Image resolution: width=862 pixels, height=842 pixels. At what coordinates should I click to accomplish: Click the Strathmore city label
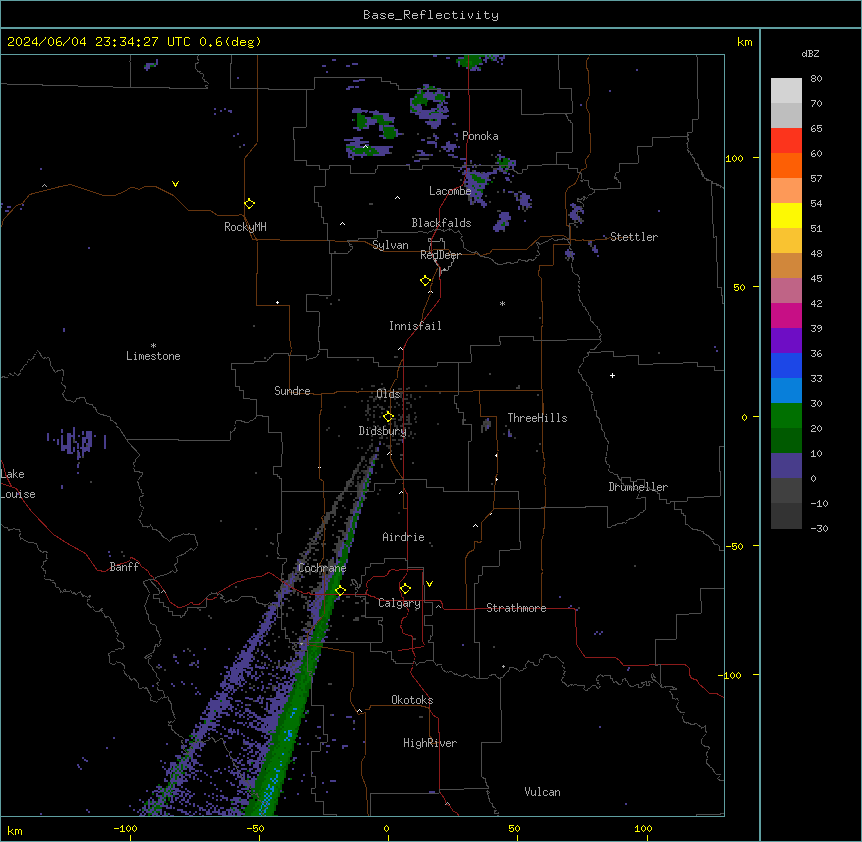point(516,608)
